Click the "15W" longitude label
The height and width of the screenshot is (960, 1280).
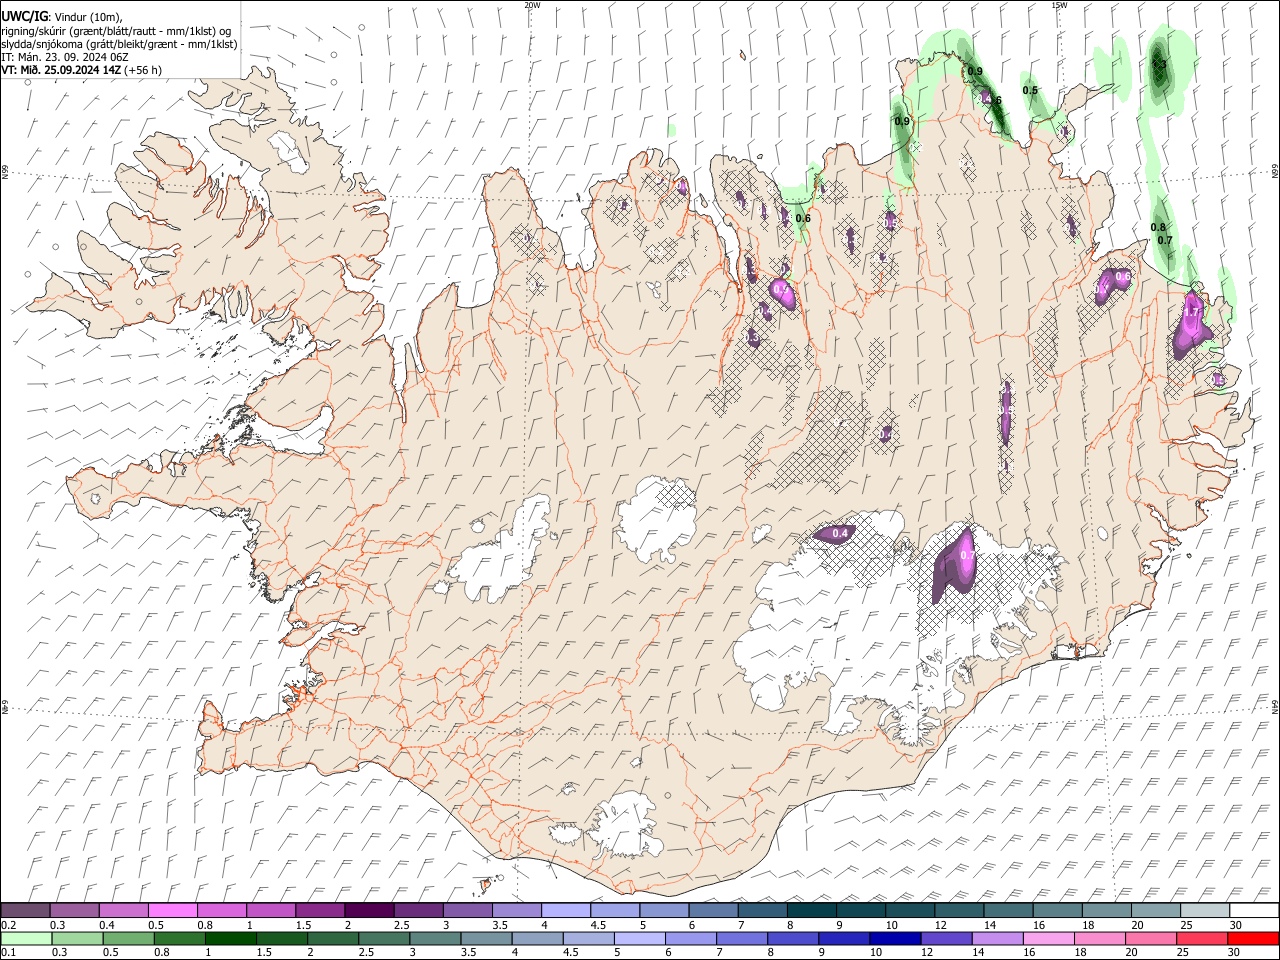click(x=1059, y=5)
